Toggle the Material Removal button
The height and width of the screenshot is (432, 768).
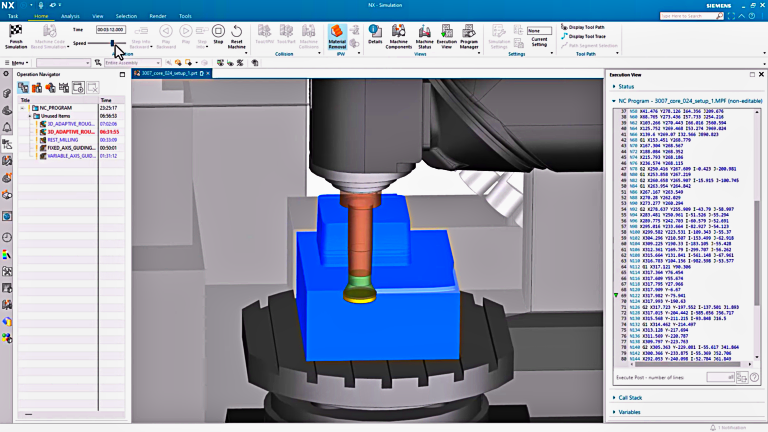(x=337, y=36)
